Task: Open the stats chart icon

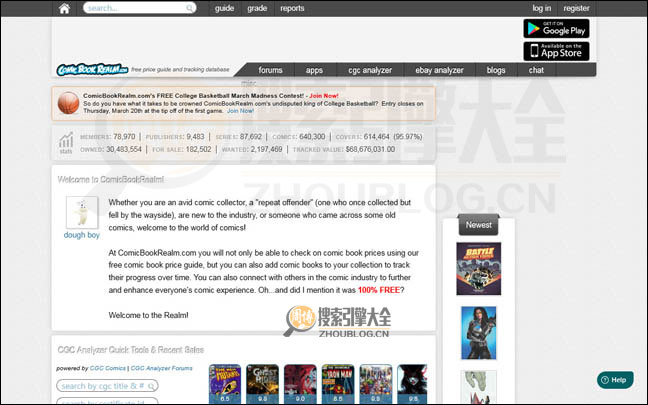Action: tap(66, 143)
